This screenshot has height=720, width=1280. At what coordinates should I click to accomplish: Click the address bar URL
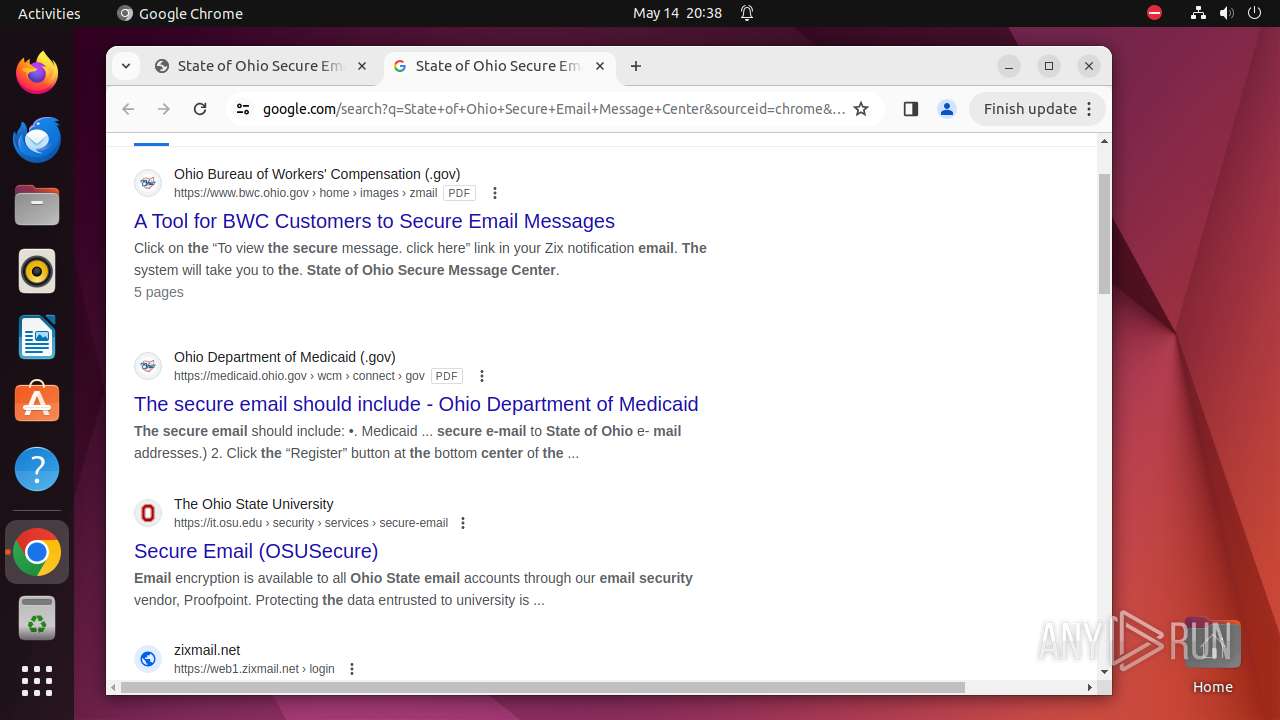(553, 109)
